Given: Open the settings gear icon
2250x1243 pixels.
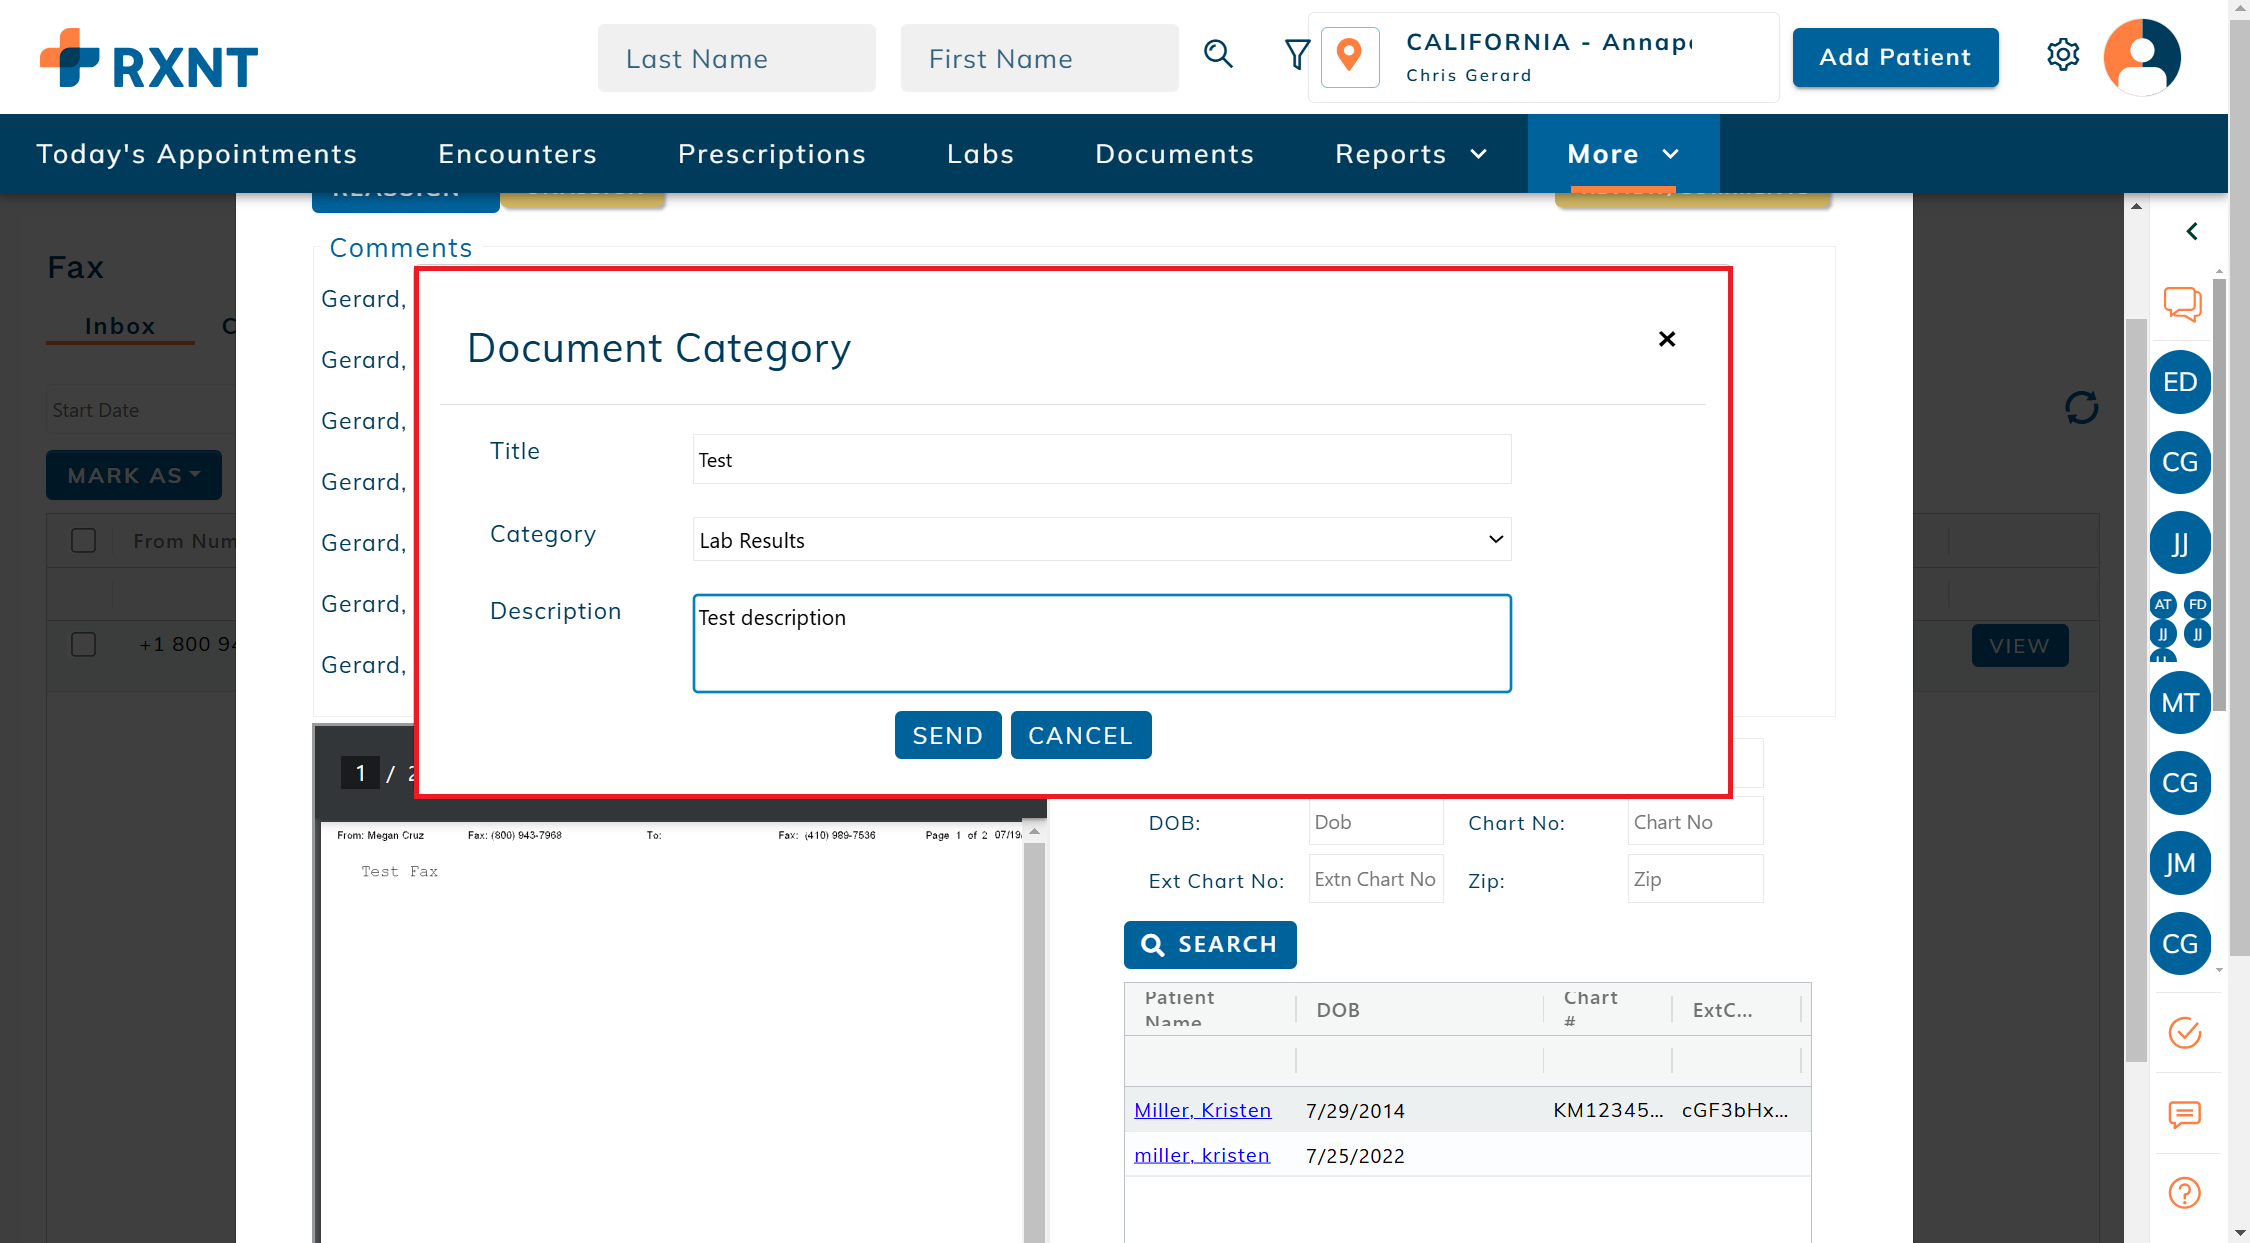Looking at the screenshot, I should [2062, 55].
